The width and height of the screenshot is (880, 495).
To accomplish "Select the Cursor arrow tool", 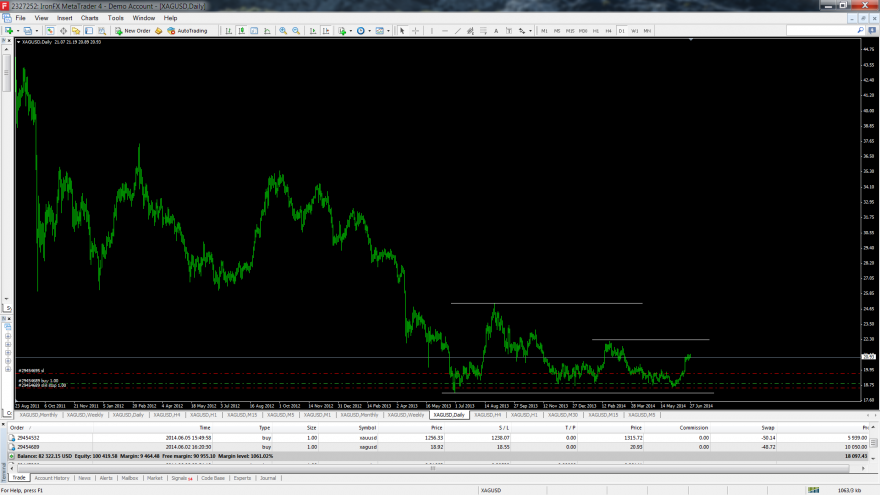I will [x=402, y=31].
